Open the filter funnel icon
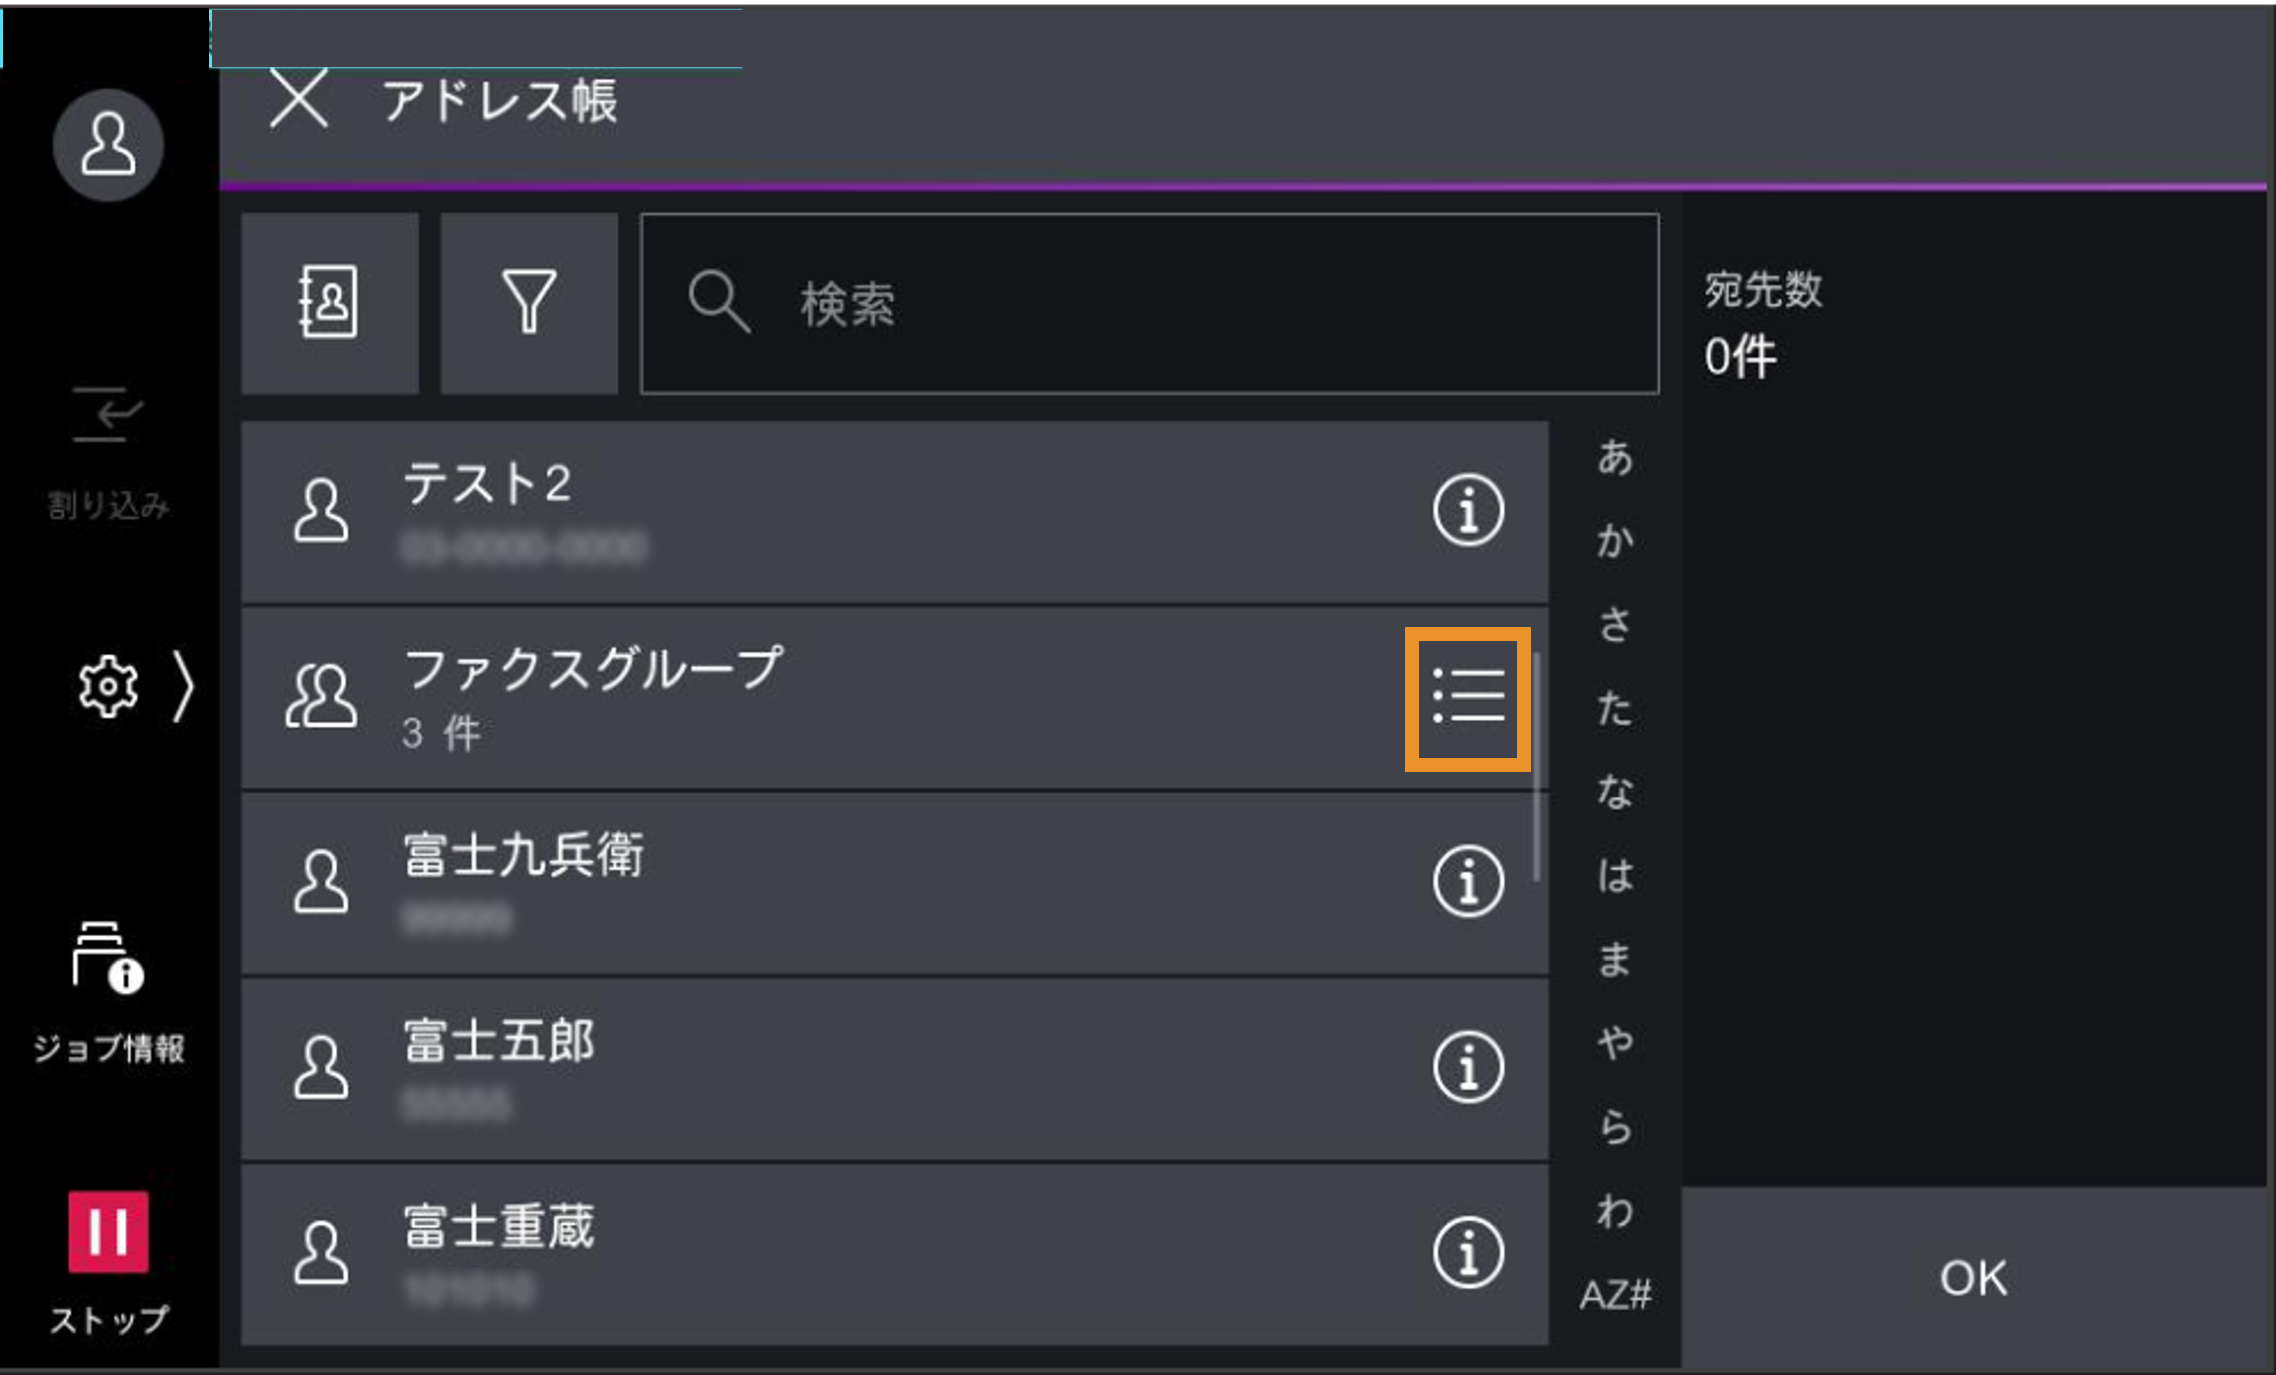 (529, 302)
